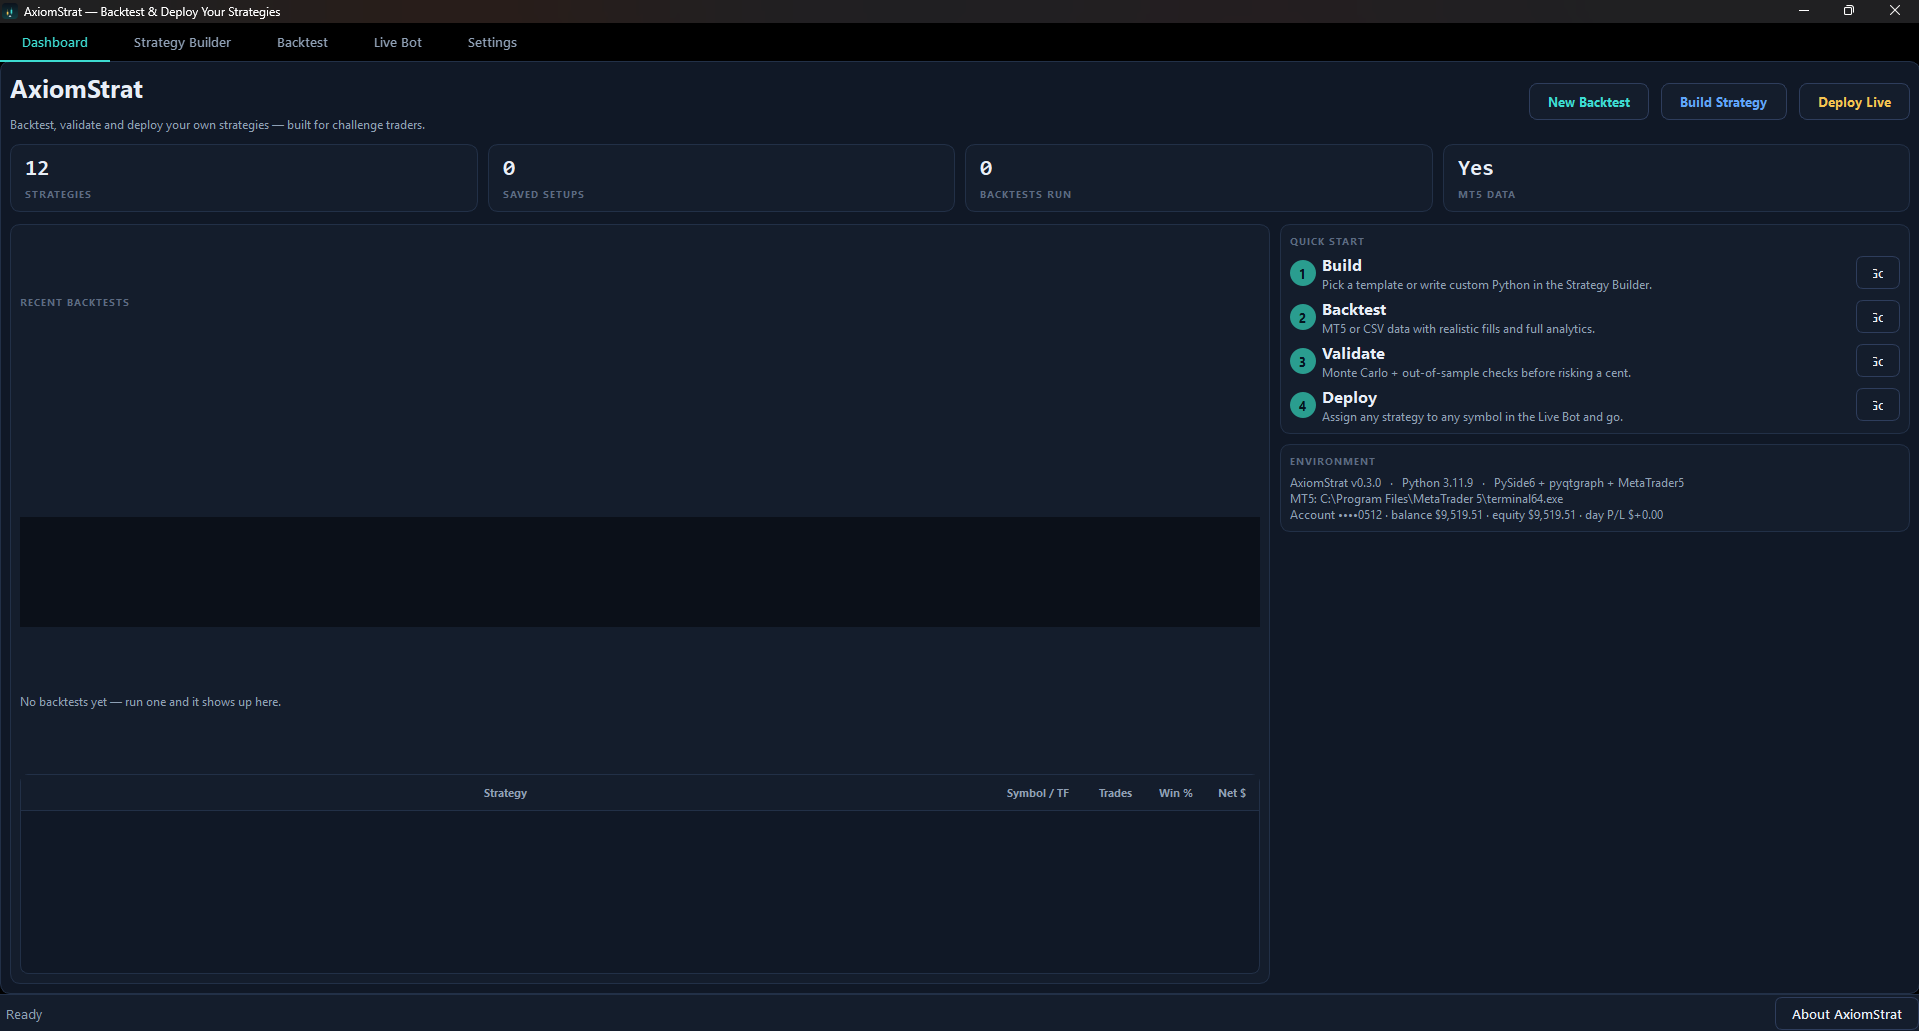
Task: Click the step 2 circle icon beside Backtest
Action: coord(1302,317)
